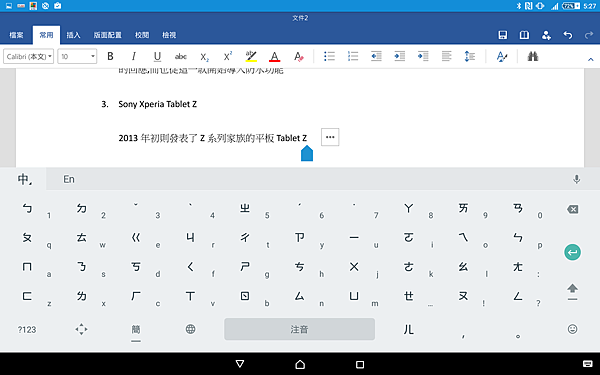Tap the green enter key
This screenshot has height=375, width=600.
pos(572,252)
